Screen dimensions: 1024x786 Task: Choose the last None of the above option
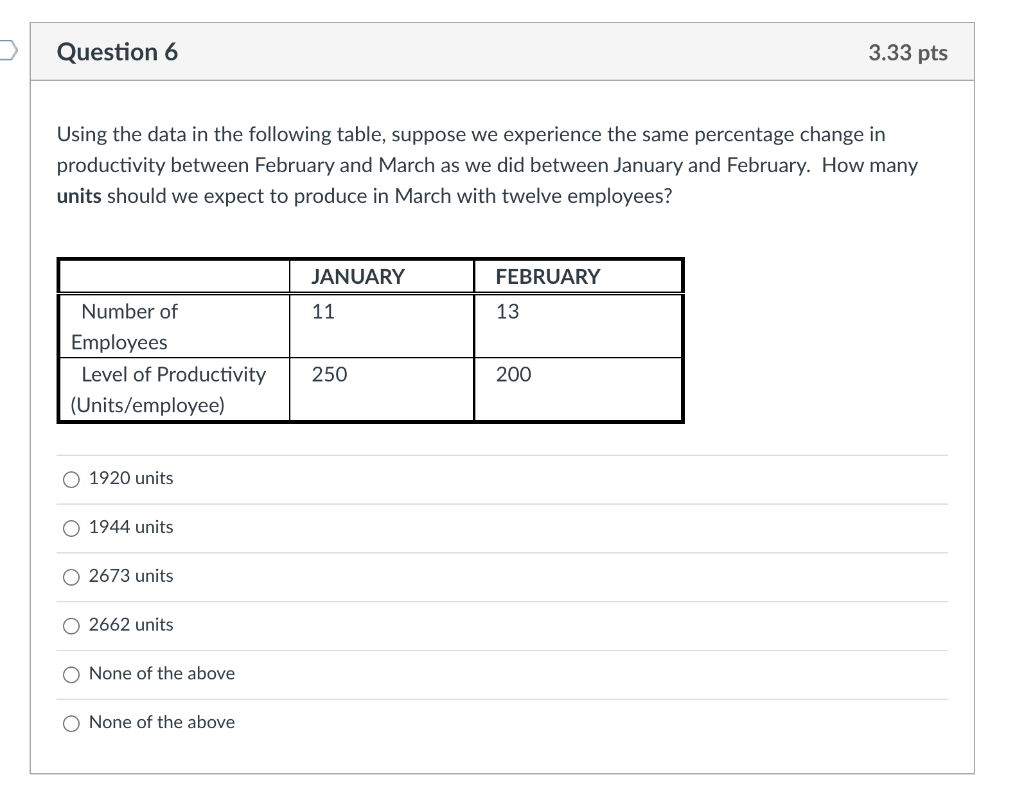point(71,723)
